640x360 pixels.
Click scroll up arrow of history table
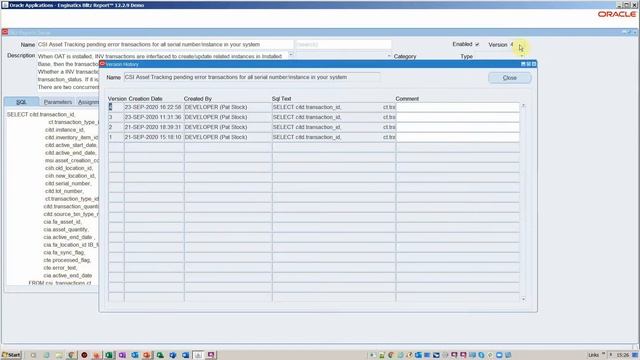coord(523,106)
